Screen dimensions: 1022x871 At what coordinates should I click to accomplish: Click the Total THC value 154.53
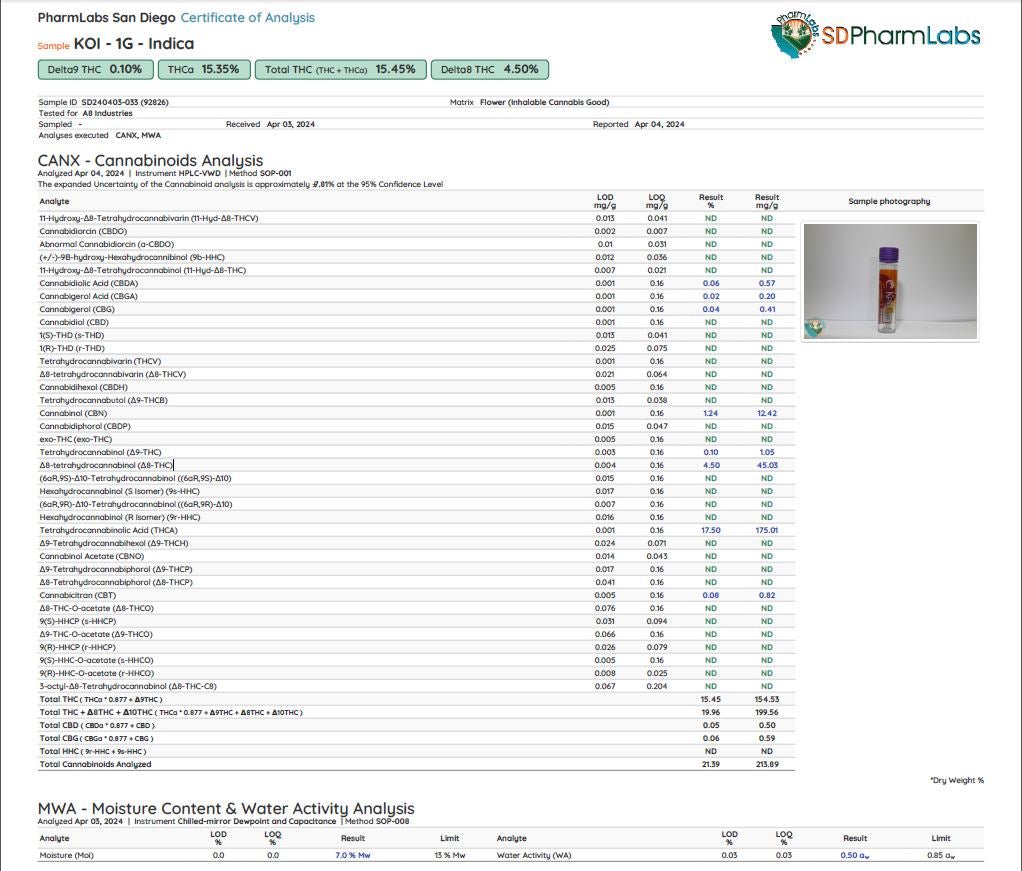pyautogui.click(x=767, y=700)
